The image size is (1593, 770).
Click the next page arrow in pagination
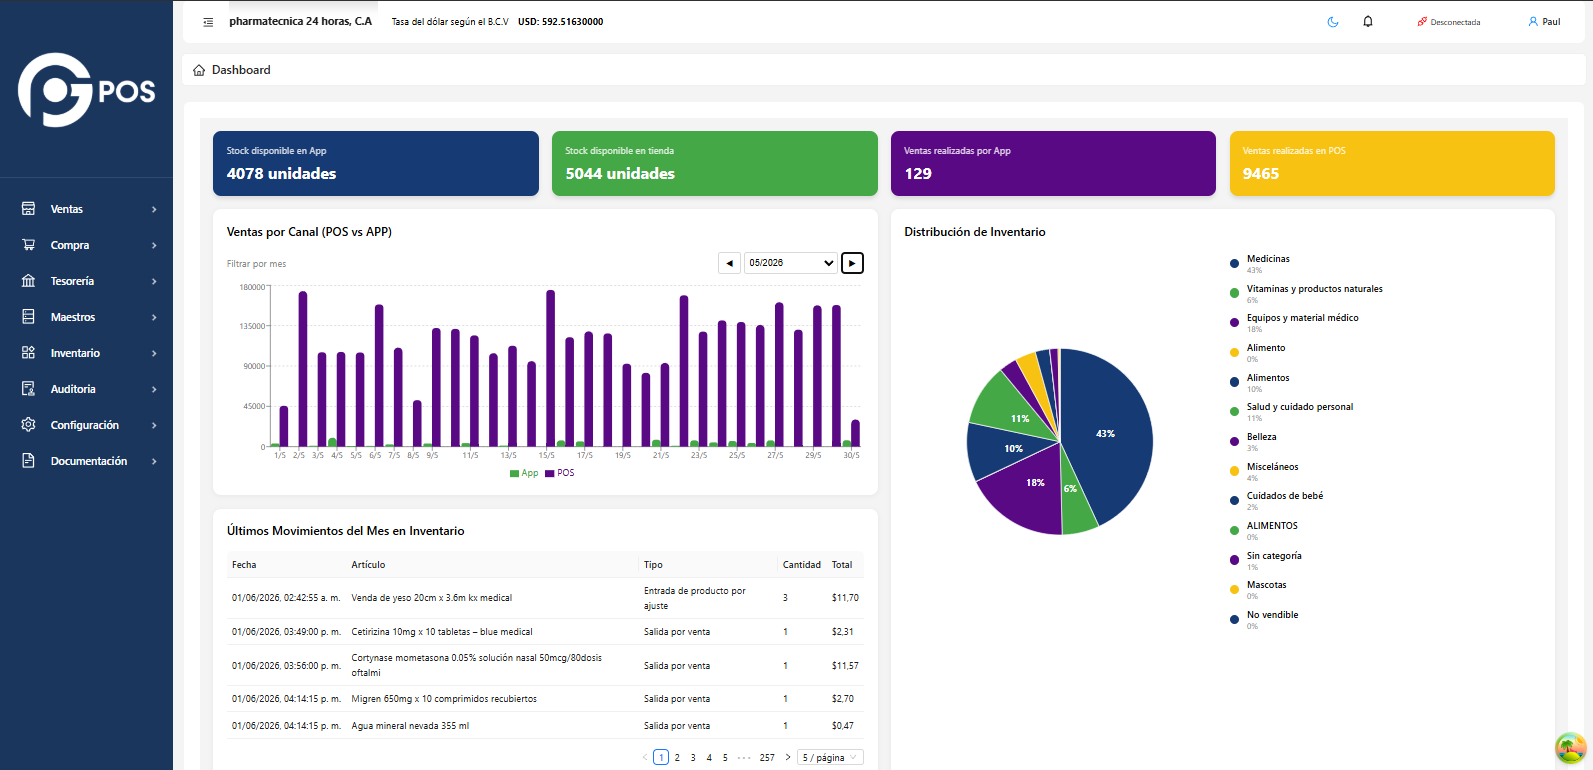tap(788, 758)
